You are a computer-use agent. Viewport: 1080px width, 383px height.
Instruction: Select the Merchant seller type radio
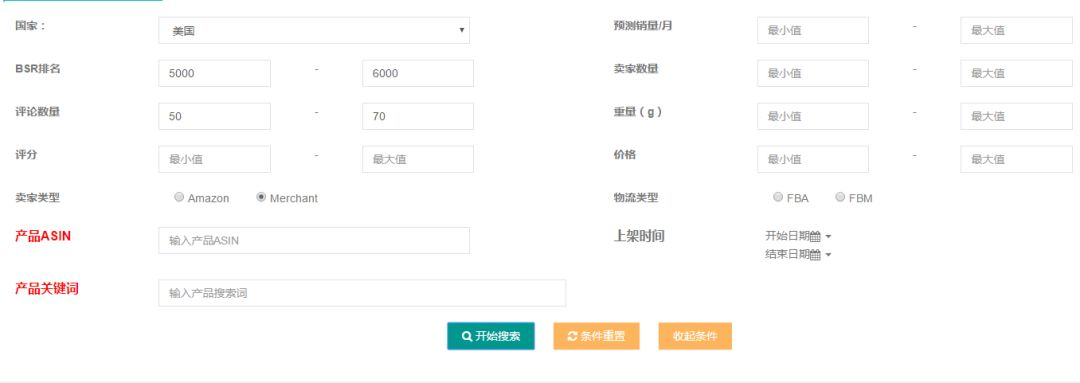(x=261, y=197)
